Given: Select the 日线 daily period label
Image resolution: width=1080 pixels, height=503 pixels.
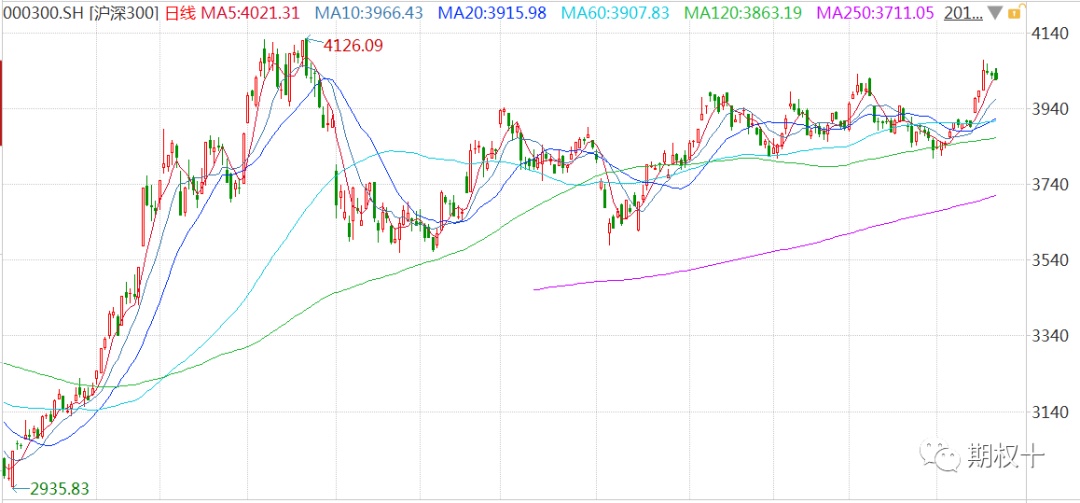Looking at the screenshot, I should [x=181, y=13].
